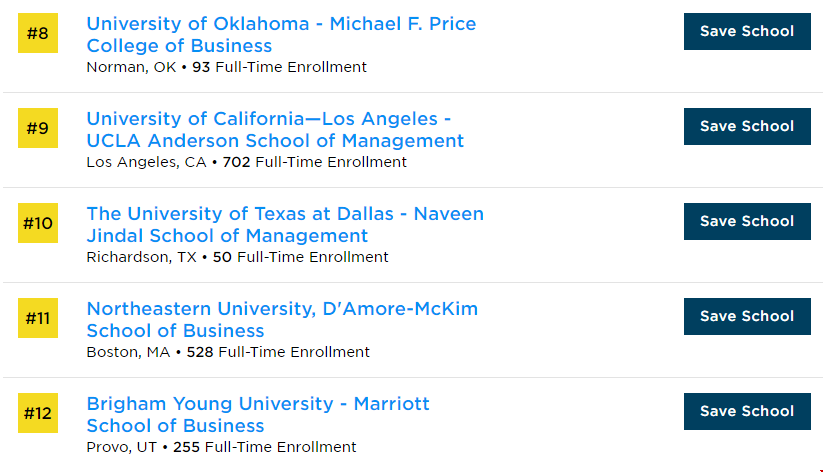The height and width of the screenshot is (472, 823).
Task: Open University of Oklahoma Price College link
Action: click(281, 35)
